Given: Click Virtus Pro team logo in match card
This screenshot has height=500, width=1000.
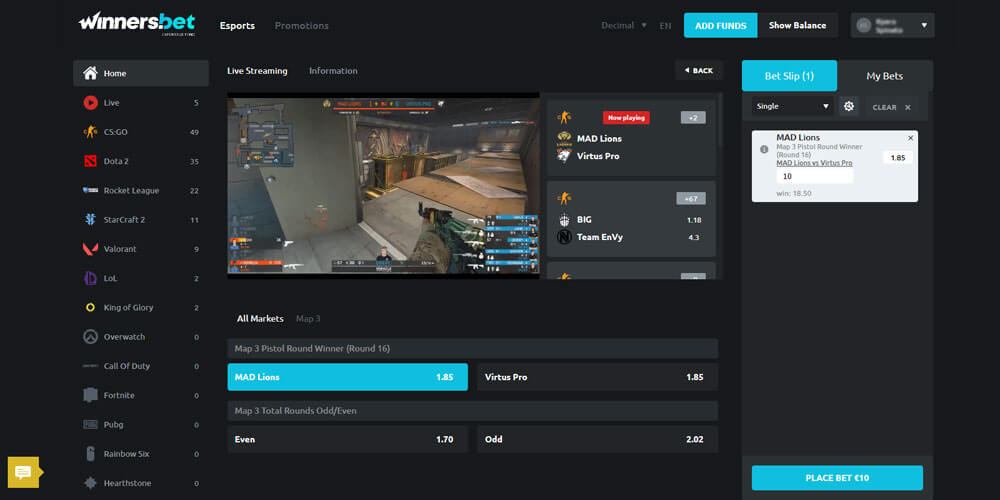Looking at the screenshot, I should [564, 156].
